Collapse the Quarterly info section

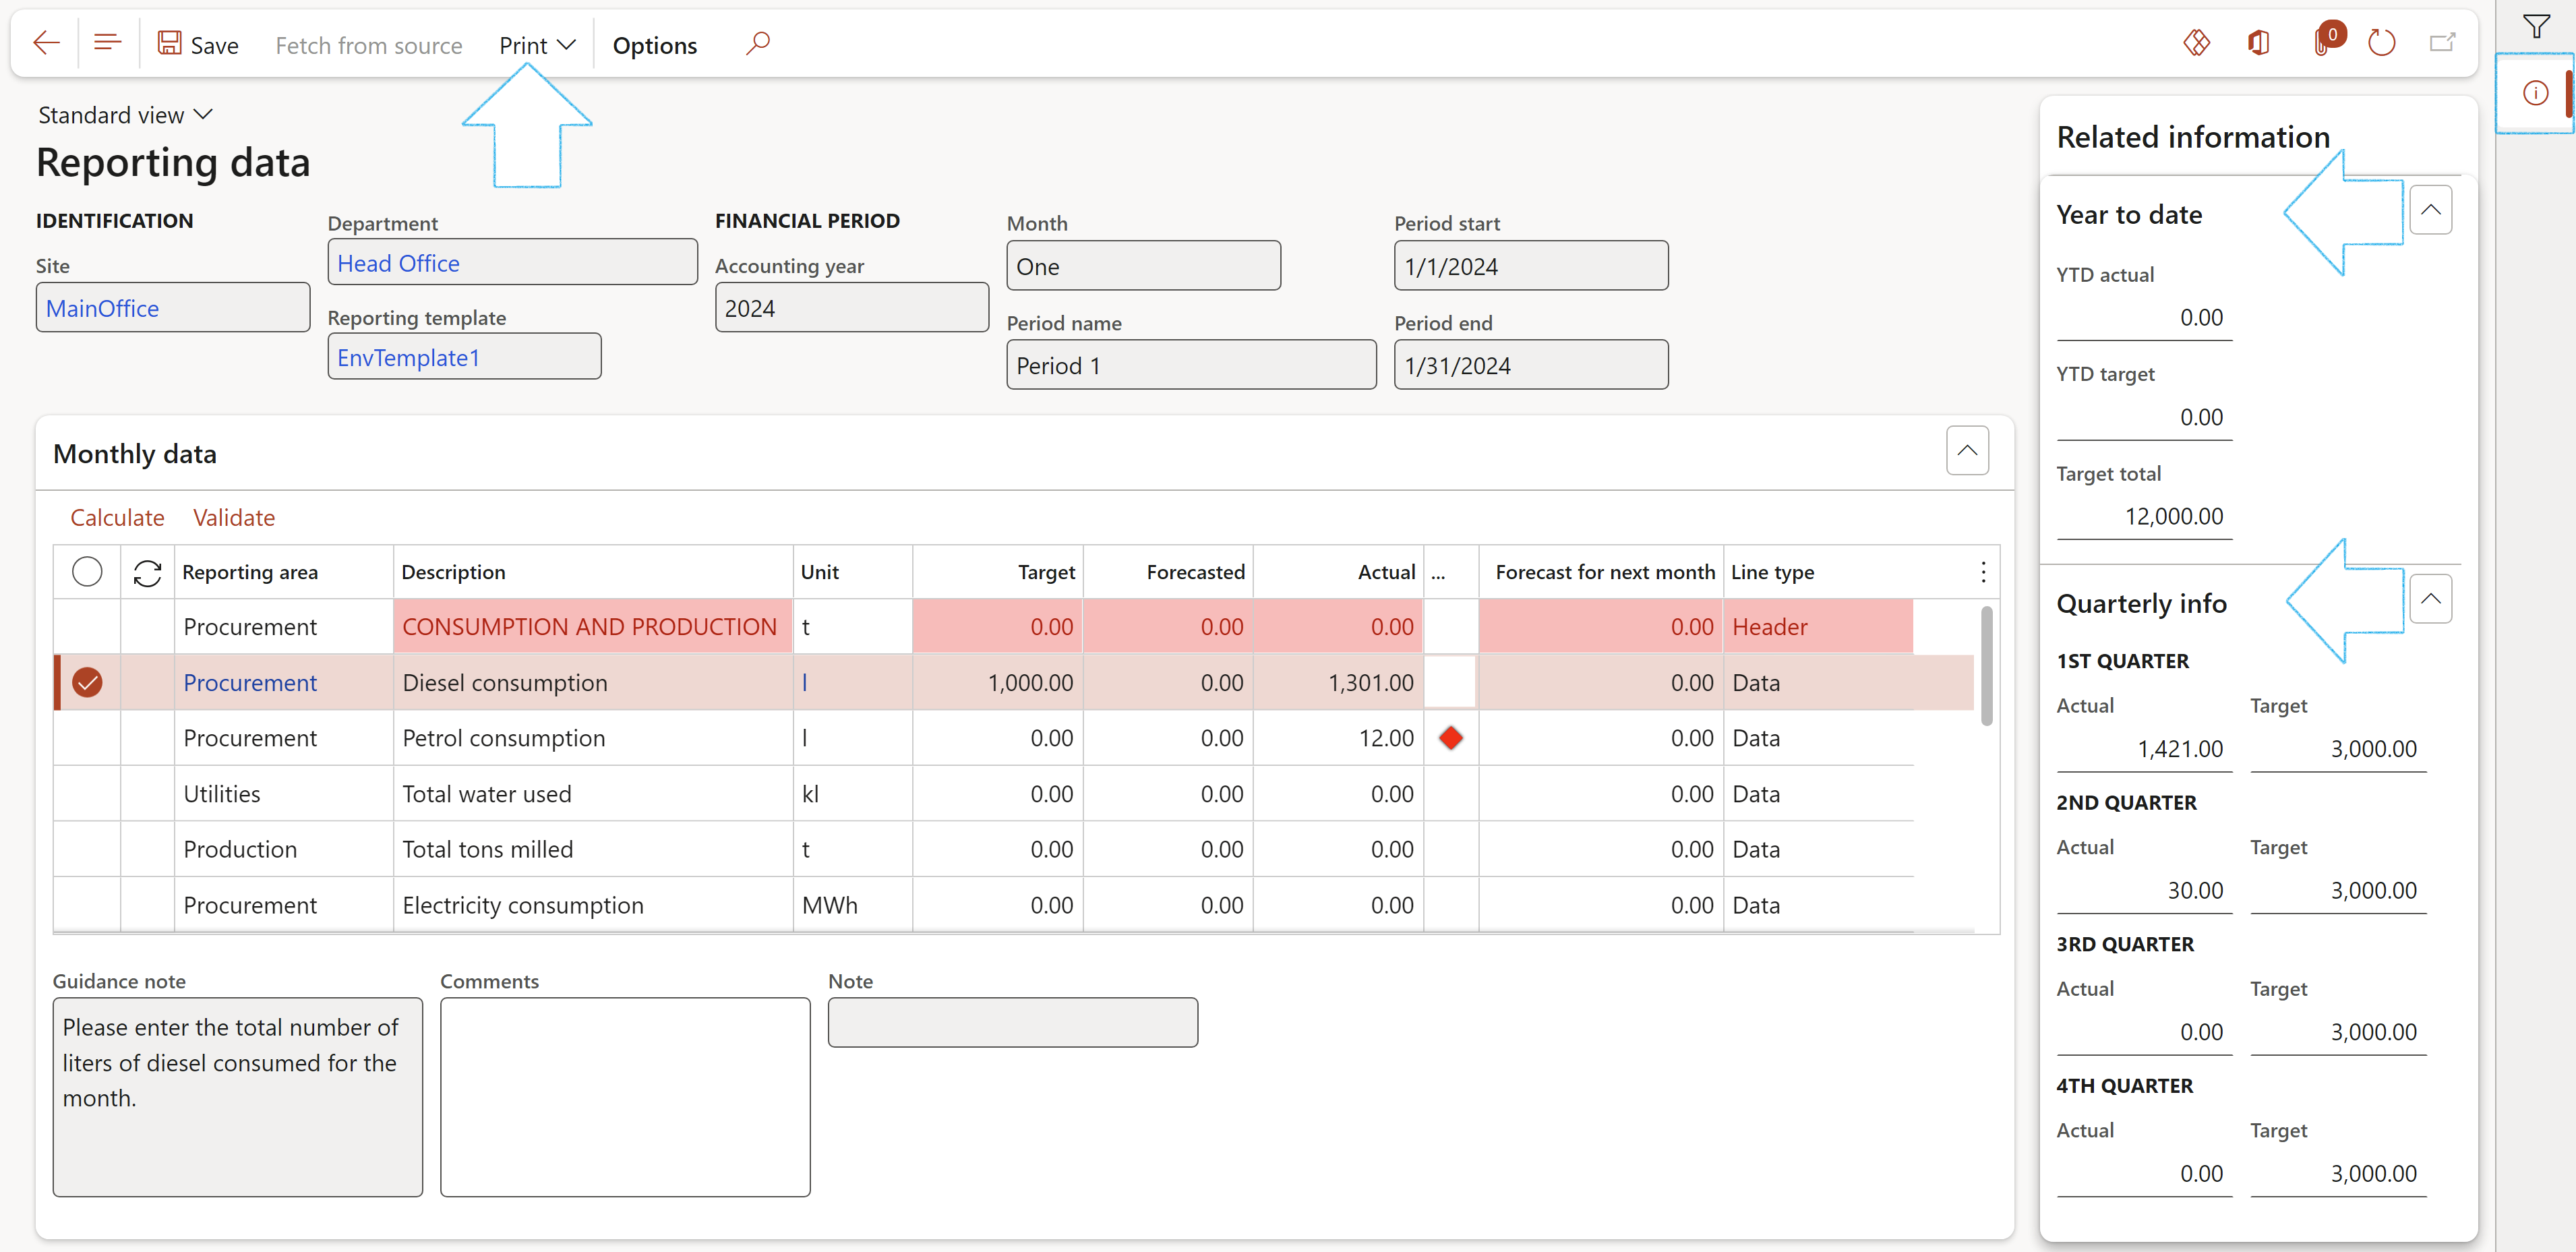pyautogui.click(x=2430, y=599)
